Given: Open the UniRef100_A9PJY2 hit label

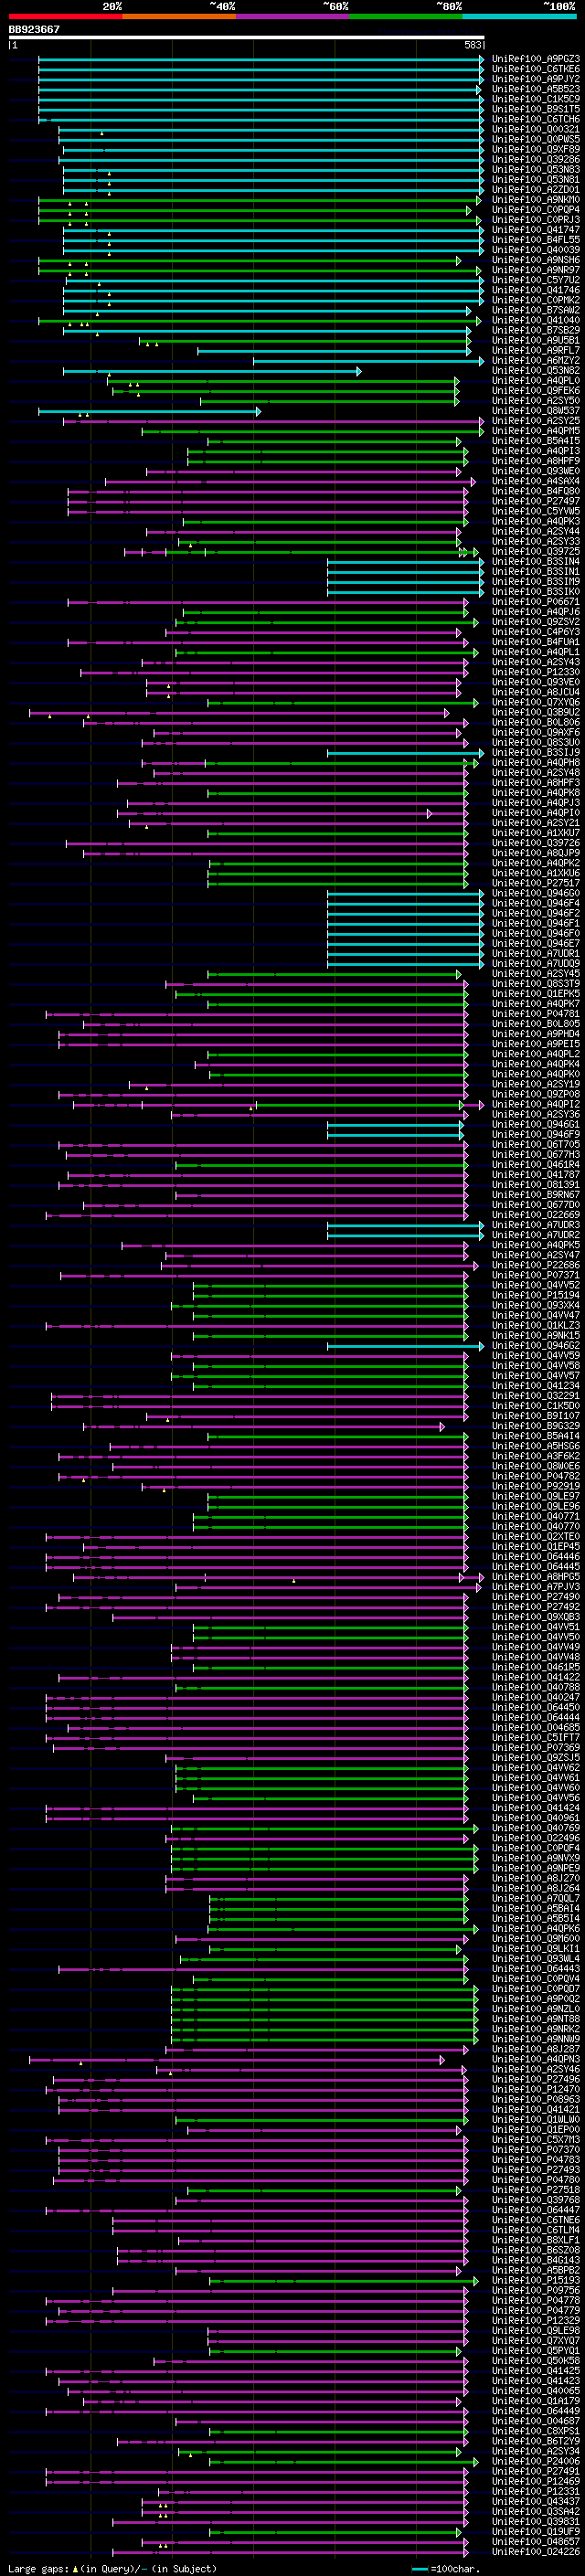Looking at the screenshot, I should (x=536, y=79).
